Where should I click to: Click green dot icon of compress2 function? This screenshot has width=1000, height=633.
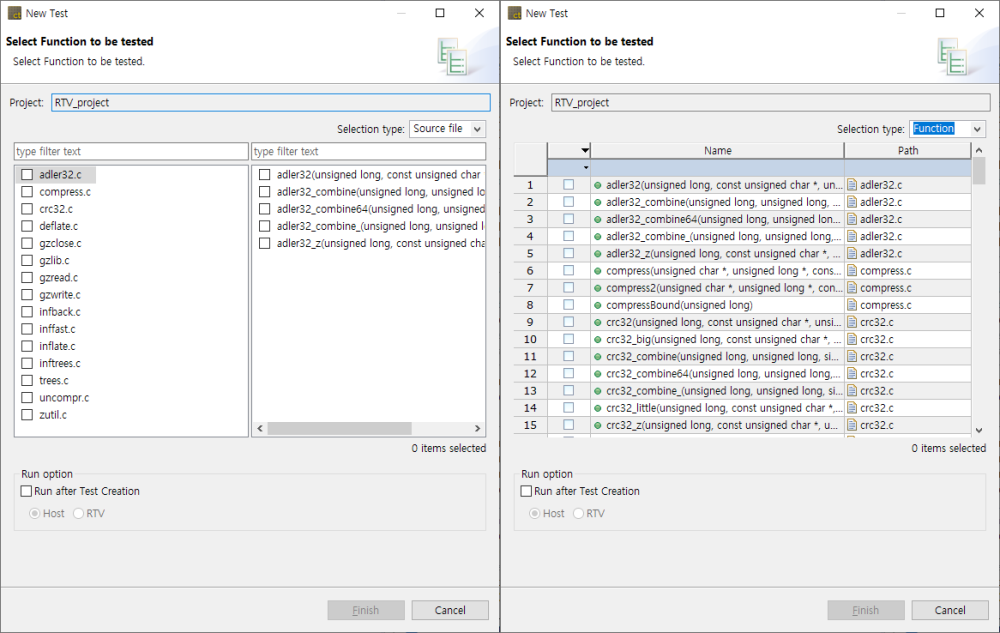[x=598, y=288]
